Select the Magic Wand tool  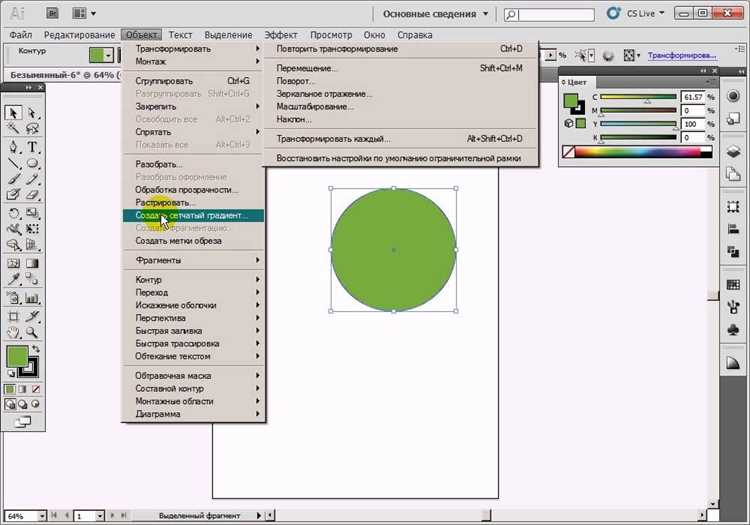coord(13,128)
